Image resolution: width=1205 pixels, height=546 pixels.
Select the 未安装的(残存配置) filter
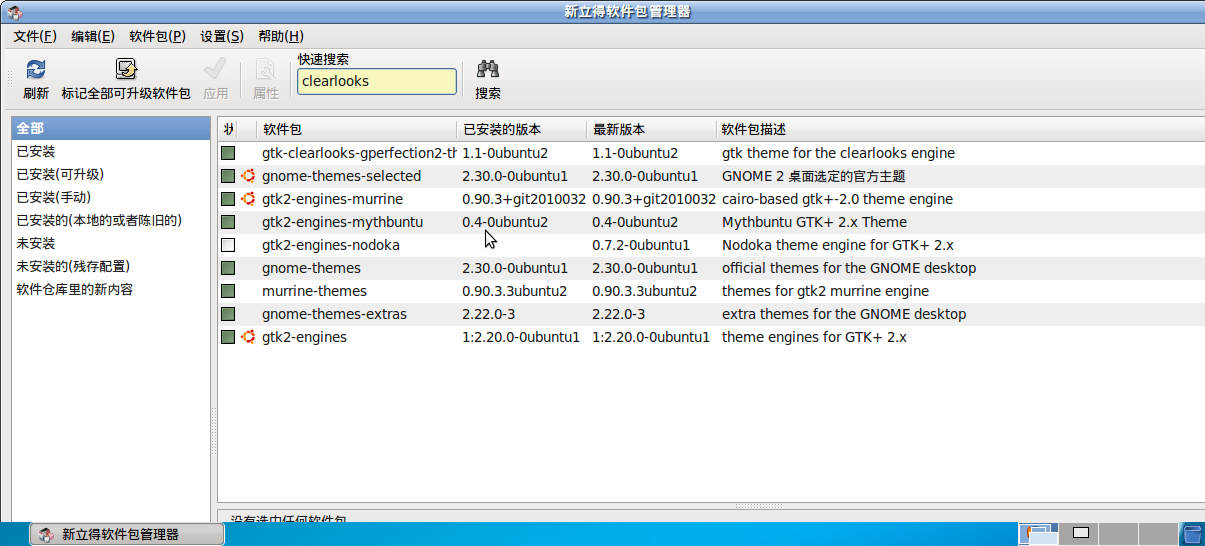point(109,266)
